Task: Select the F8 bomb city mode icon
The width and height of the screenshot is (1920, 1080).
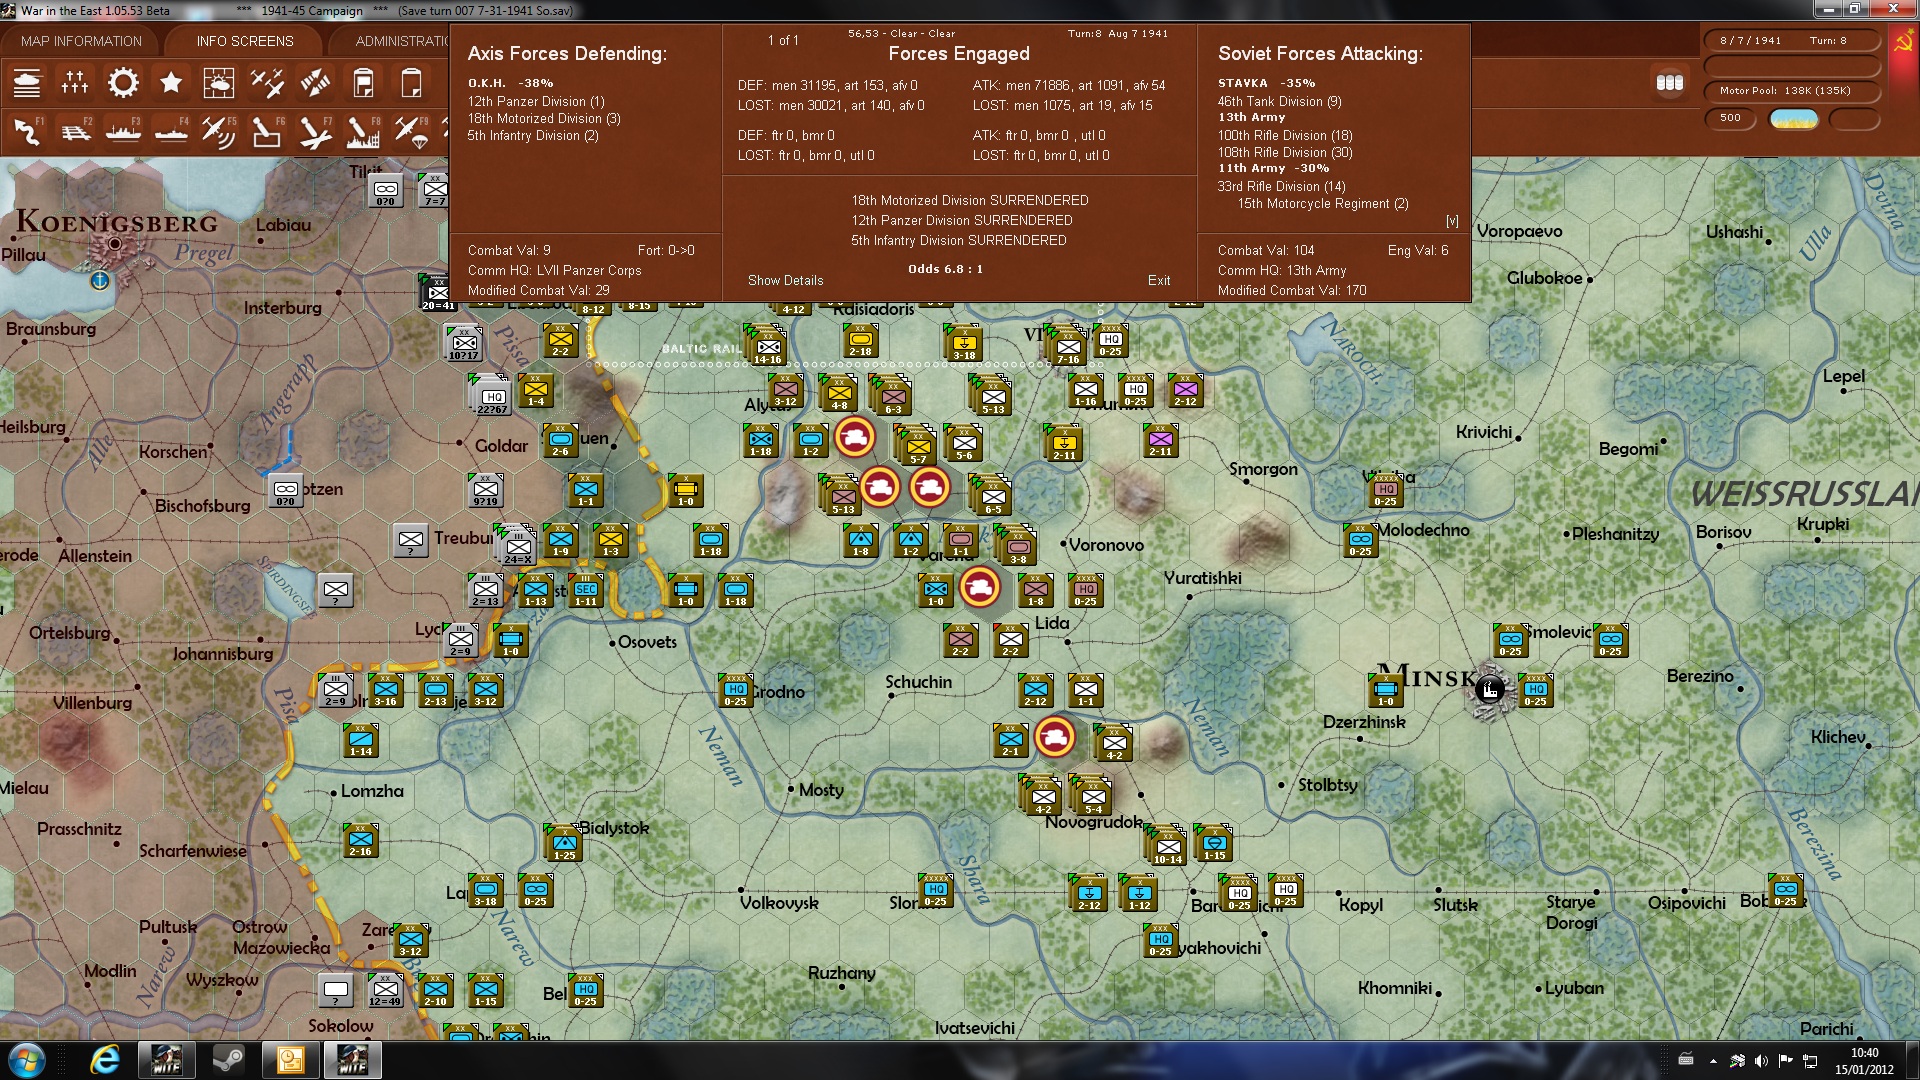Action: 363,131
